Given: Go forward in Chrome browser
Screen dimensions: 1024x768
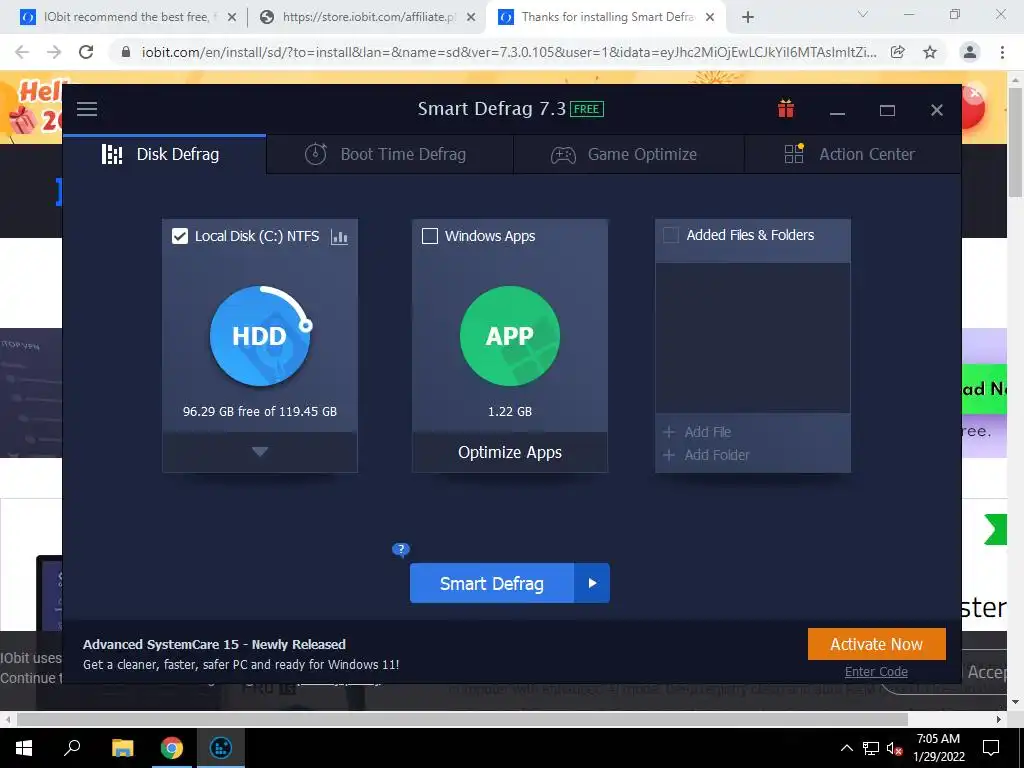Looking at the screenshot, I should pos(54,52).
